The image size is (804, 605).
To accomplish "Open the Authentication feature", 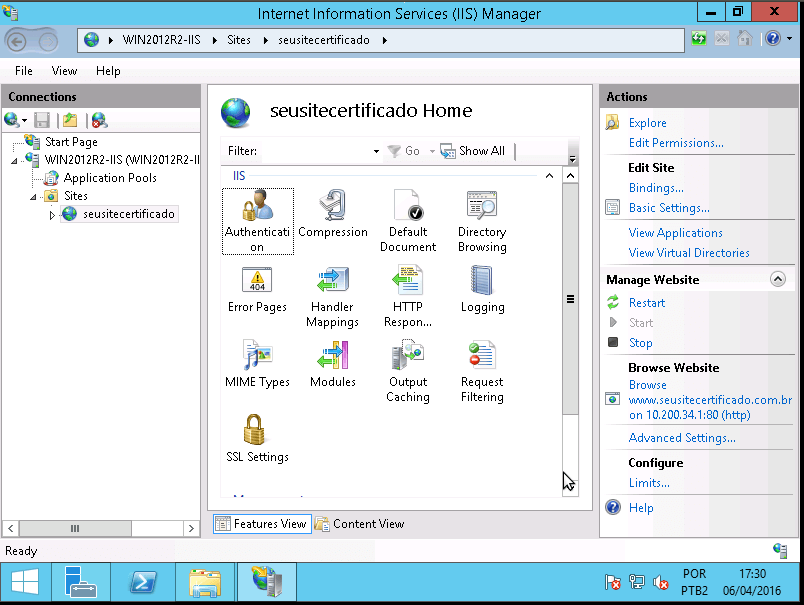I will point(257,221).
